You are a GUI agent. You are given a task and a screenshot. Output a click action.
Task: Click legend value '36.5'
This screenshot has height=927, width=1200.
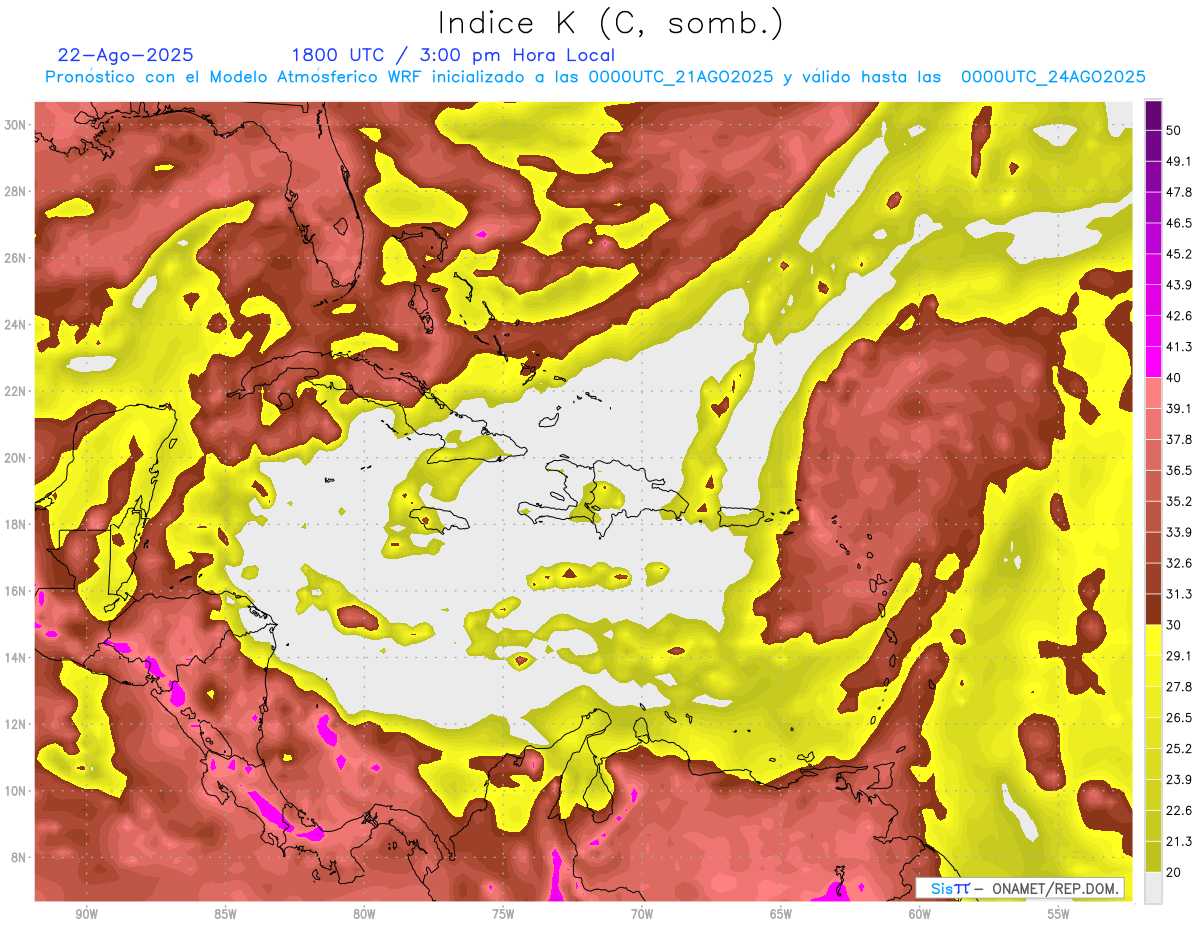pyautogui.click(x=1179, y=470)
